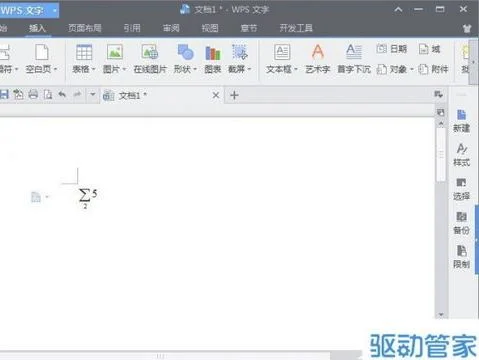
Task: Click the vertical scrollbar up arrow
Action: [441, 123]
